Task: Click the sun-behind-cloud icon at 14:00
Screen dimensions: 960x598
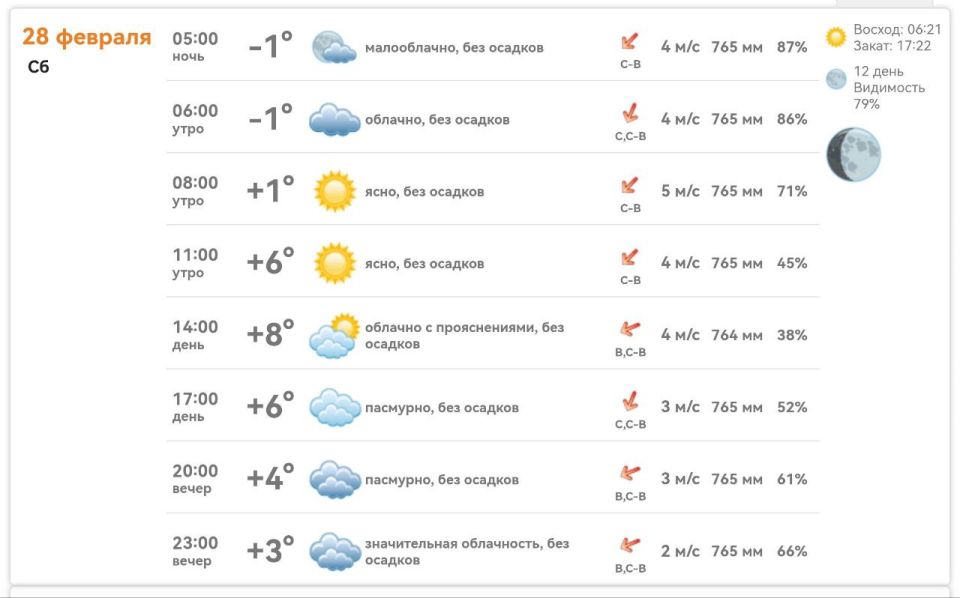Action: coord(334,336)
